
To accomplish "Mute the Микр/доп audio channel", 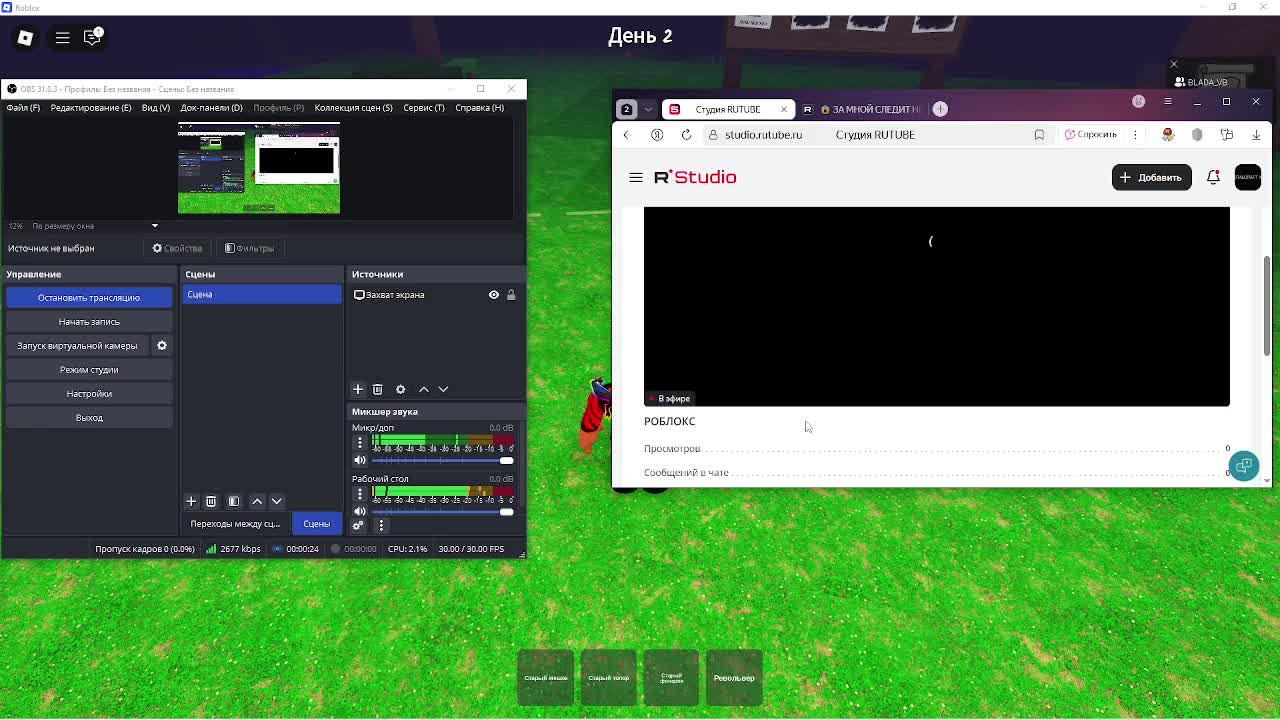I will coord(360,460).
